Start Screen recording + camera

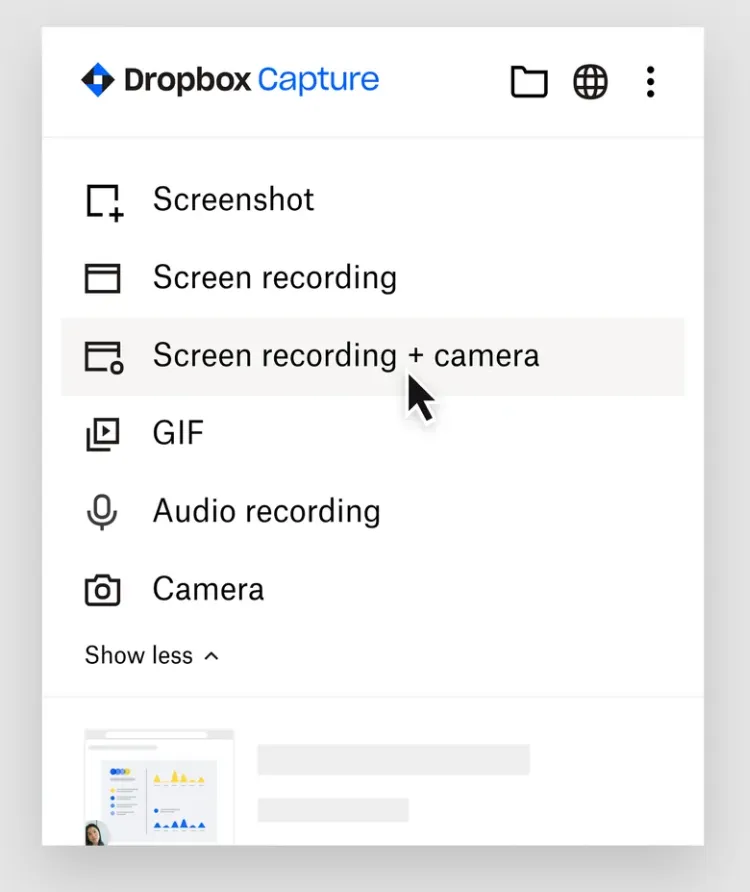[372, 357]
